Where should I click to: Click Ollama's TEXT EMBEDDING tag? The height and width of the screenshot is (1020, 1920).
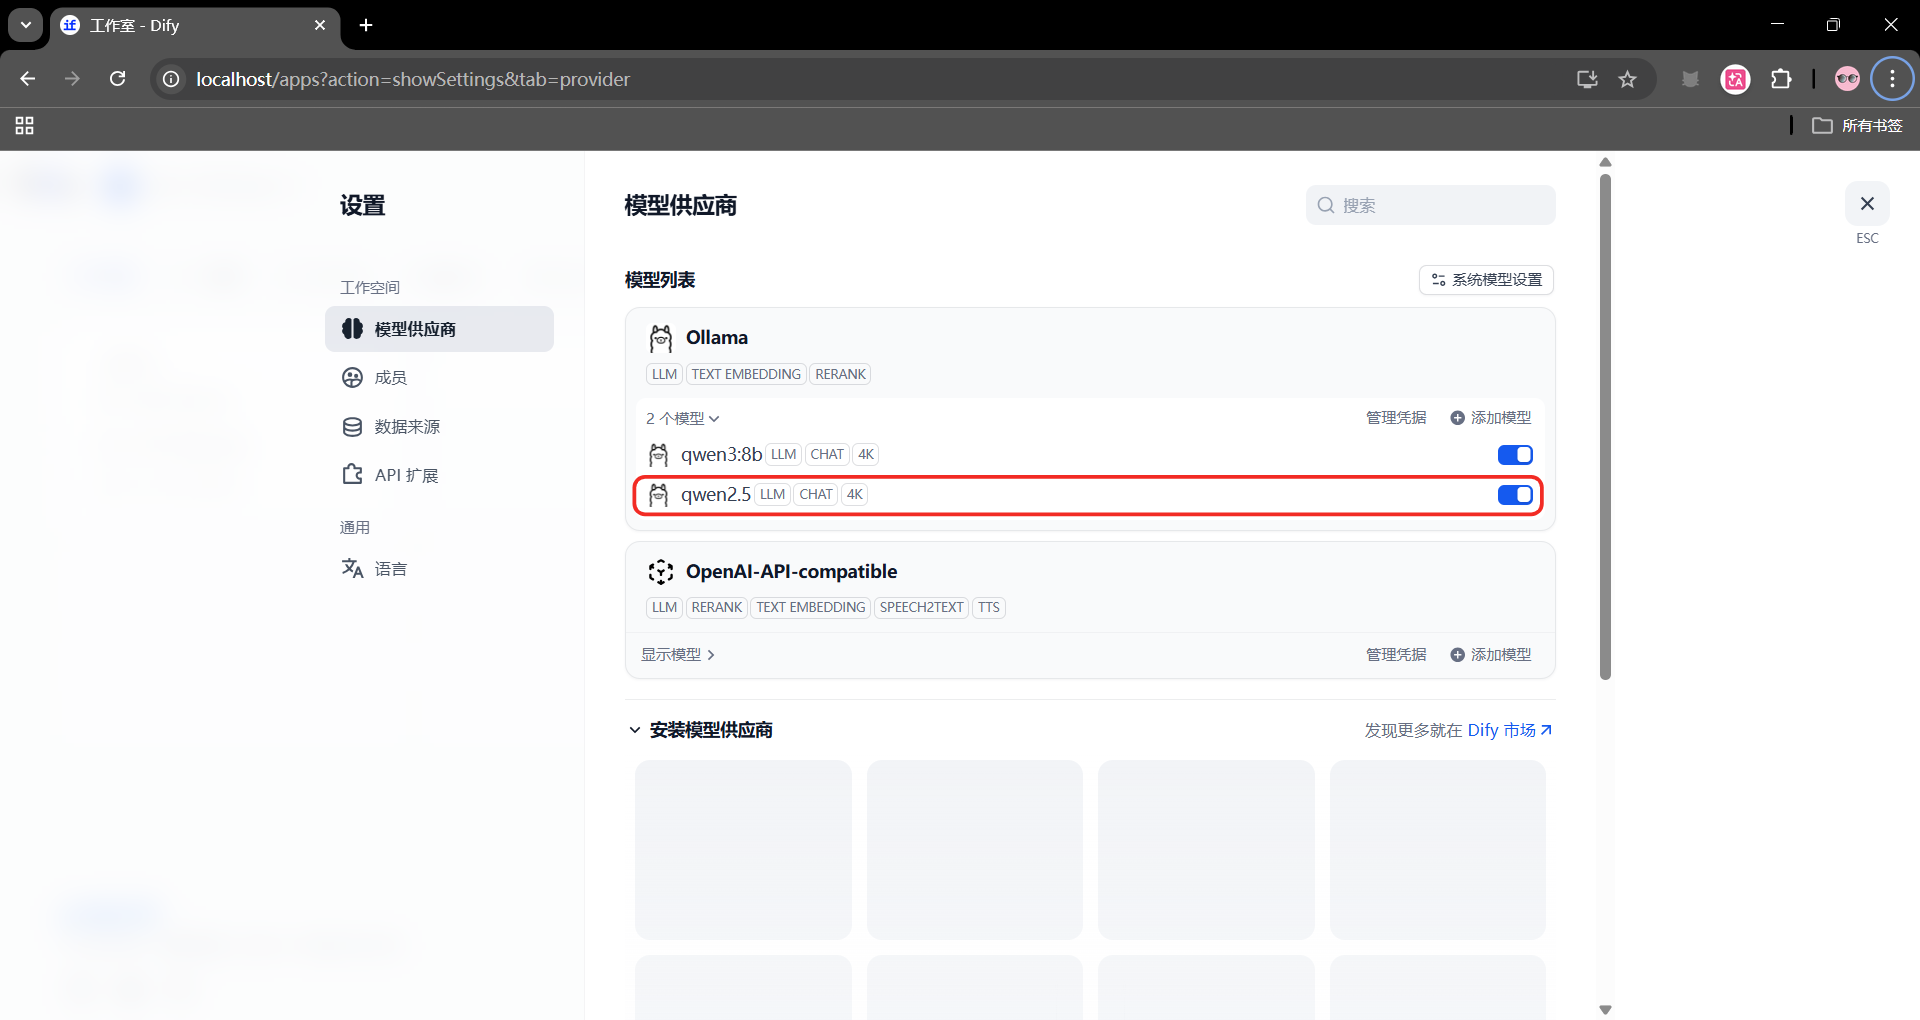pos(746,375)
